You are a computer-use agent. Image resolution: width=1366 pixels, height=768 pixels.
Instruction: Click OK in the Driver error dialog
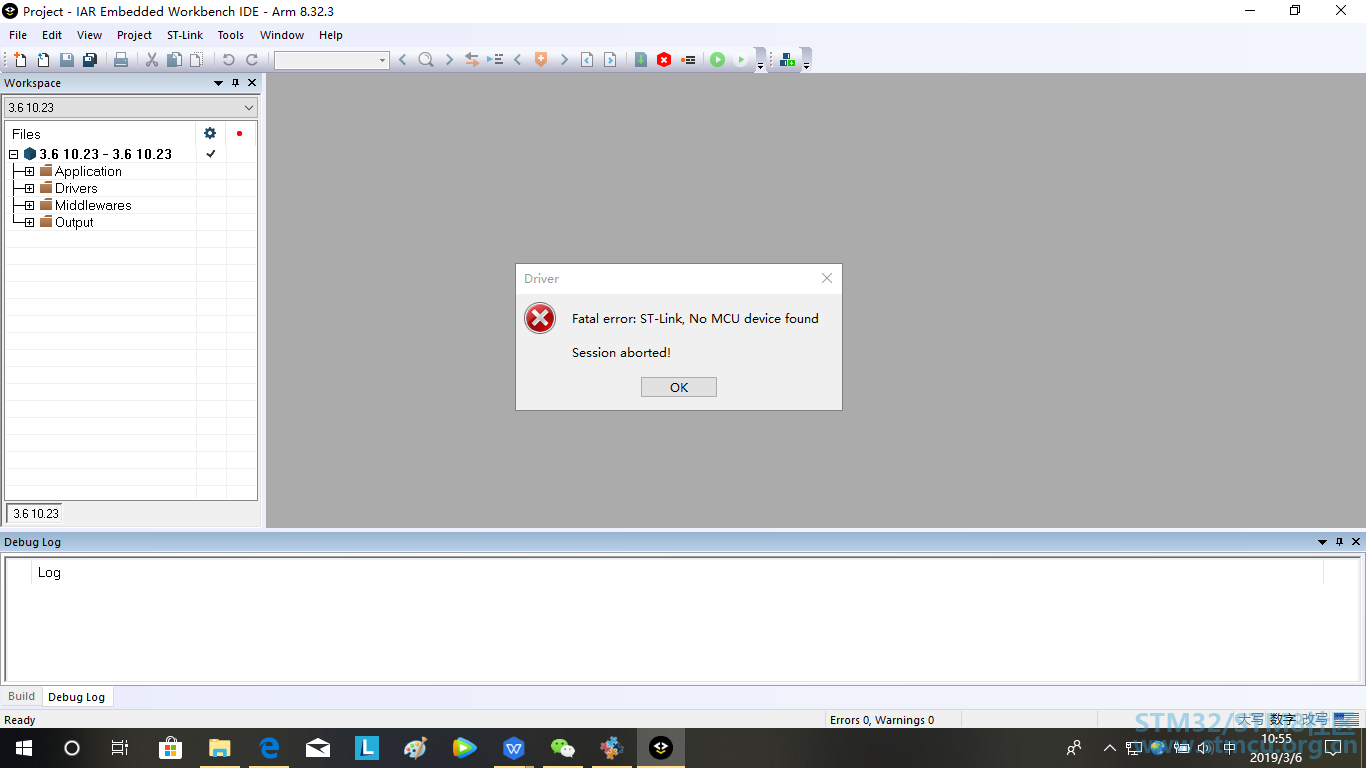[679, 387]
